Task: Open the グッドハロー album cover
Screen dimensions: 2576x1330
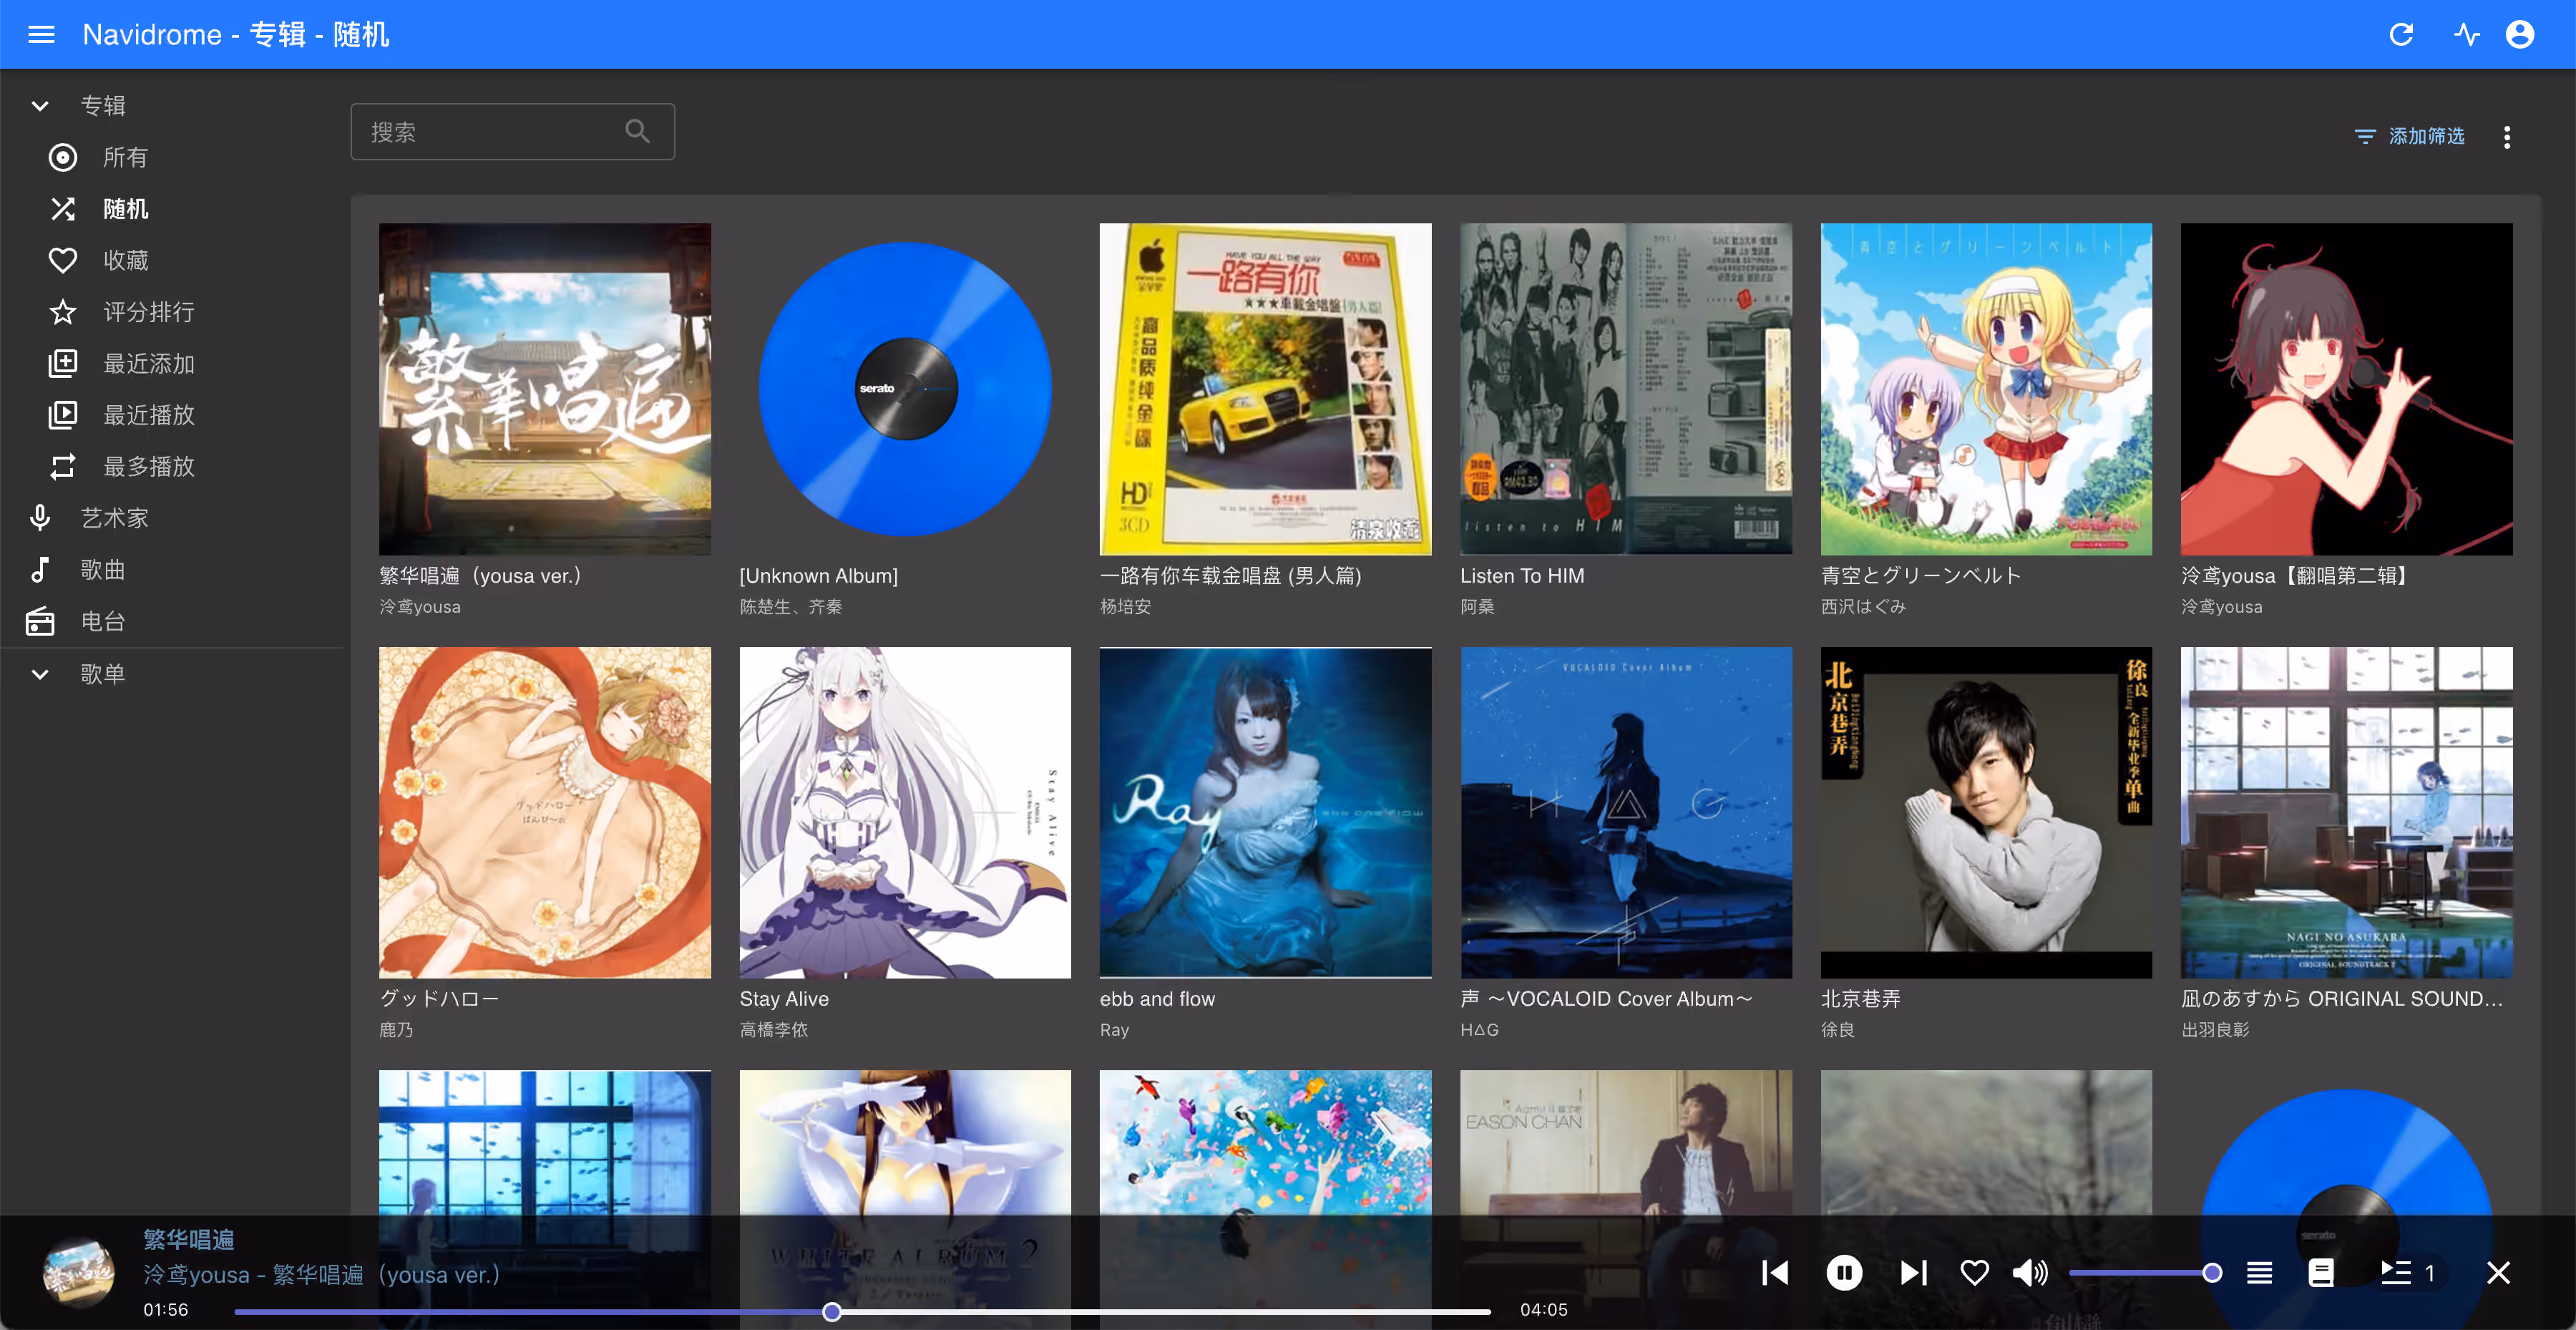Action: tap(545, 812)
